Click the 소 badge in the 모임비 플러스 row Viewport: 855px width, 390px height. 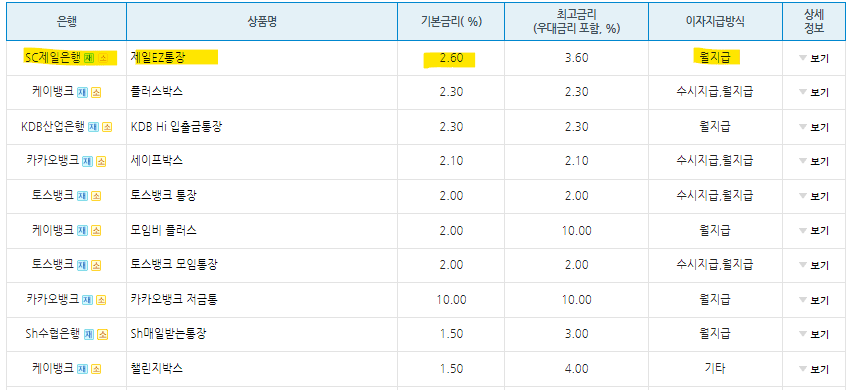click(x=96, y=231)
